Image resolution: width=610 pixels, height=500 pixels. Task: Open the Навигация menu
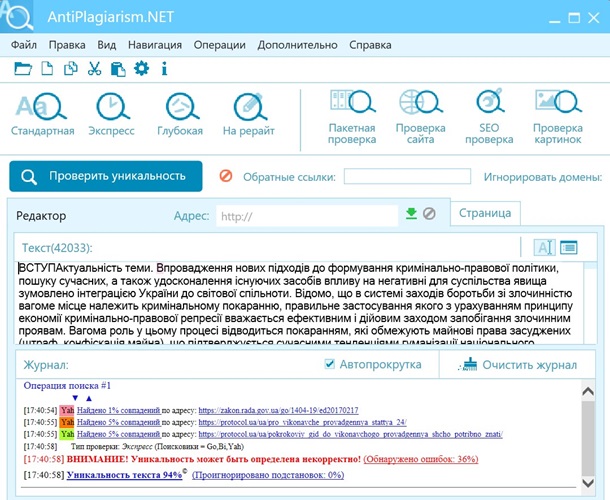point(155,45)
